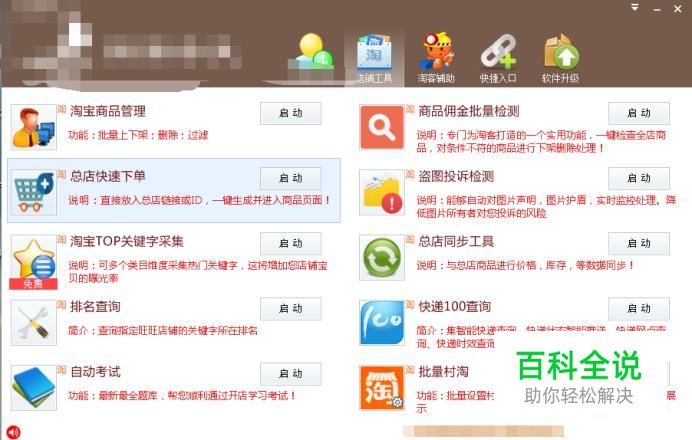Click the green sync icon 总店同步工具
692x440 pixels.
pos(382,258)
